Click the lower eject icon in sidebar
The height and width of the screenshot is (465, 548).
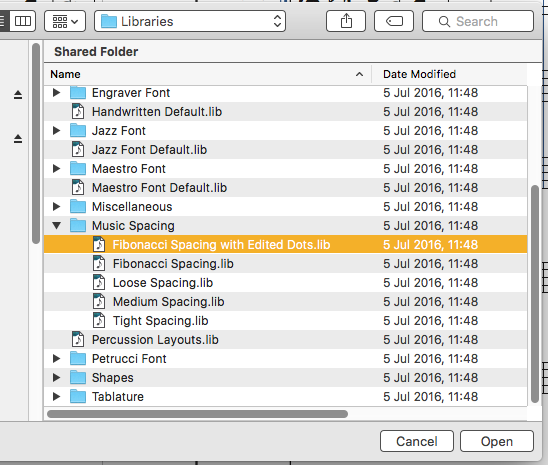pos(18,139)
